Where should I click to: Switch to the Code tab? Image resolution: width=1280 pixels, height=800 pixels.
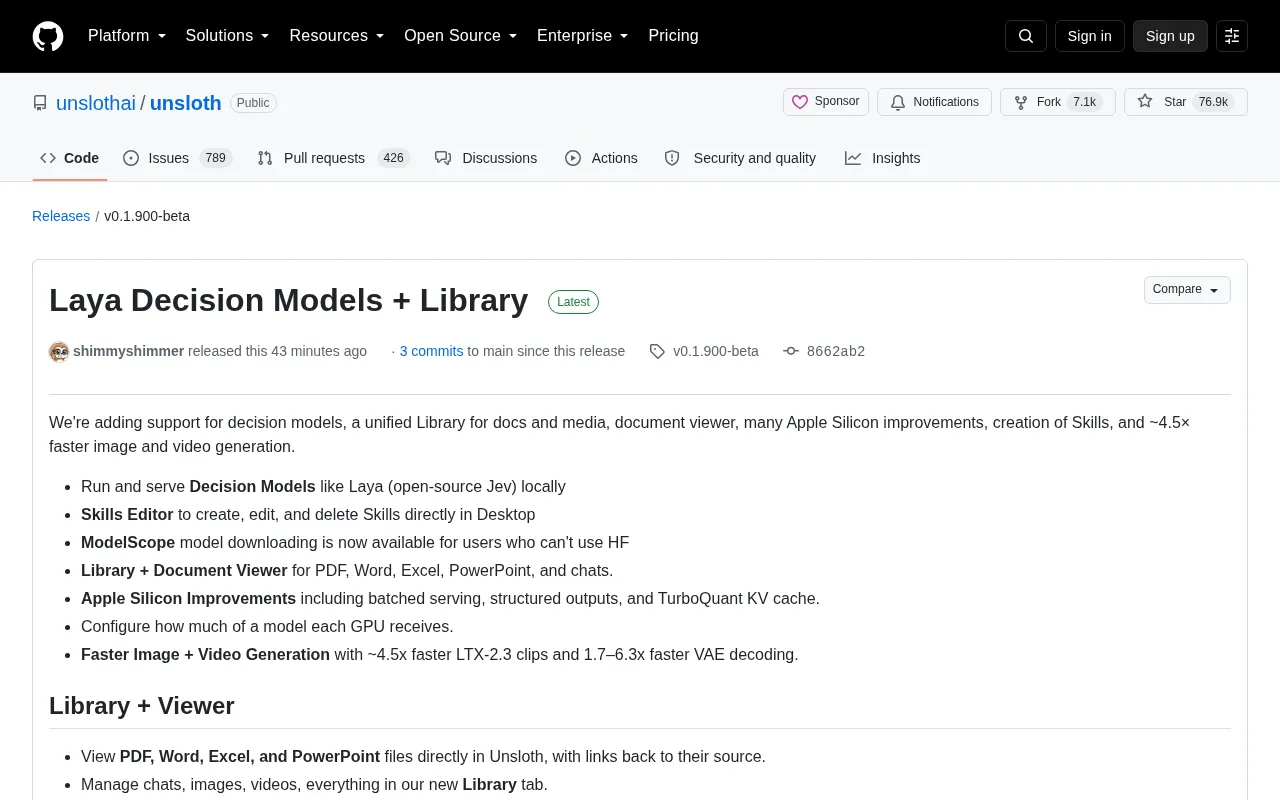click(70, 158)
